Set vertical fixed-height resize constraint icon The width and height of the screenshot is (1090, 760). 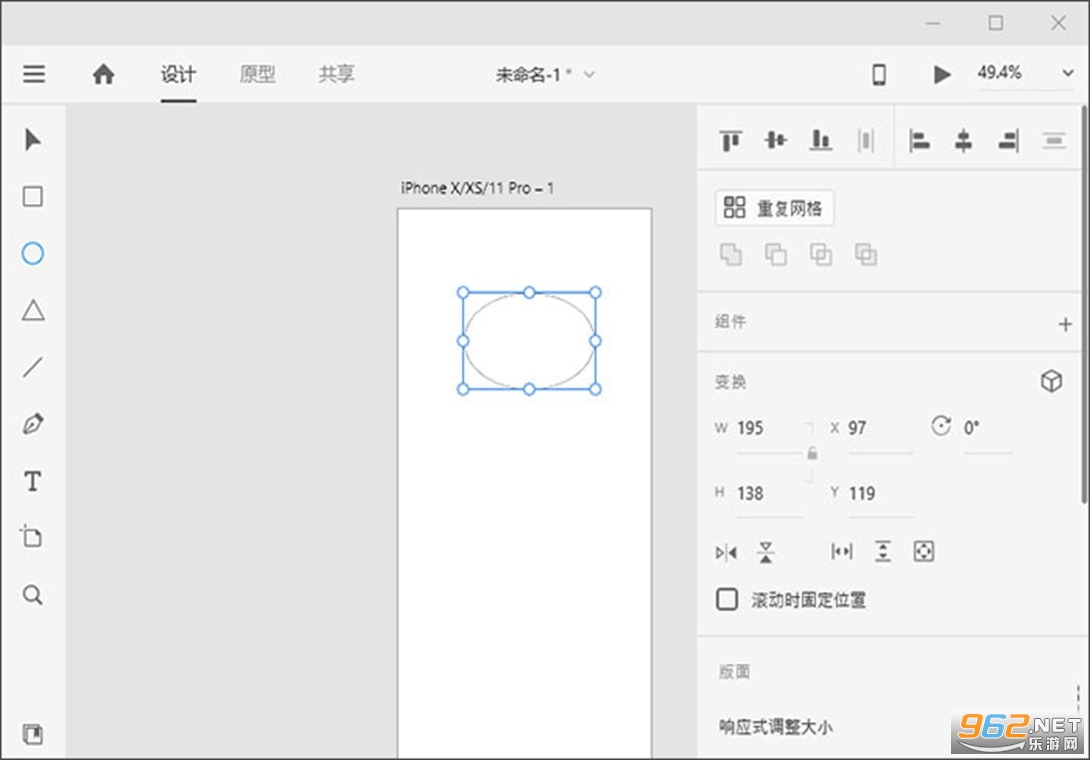tap(883, 551)
